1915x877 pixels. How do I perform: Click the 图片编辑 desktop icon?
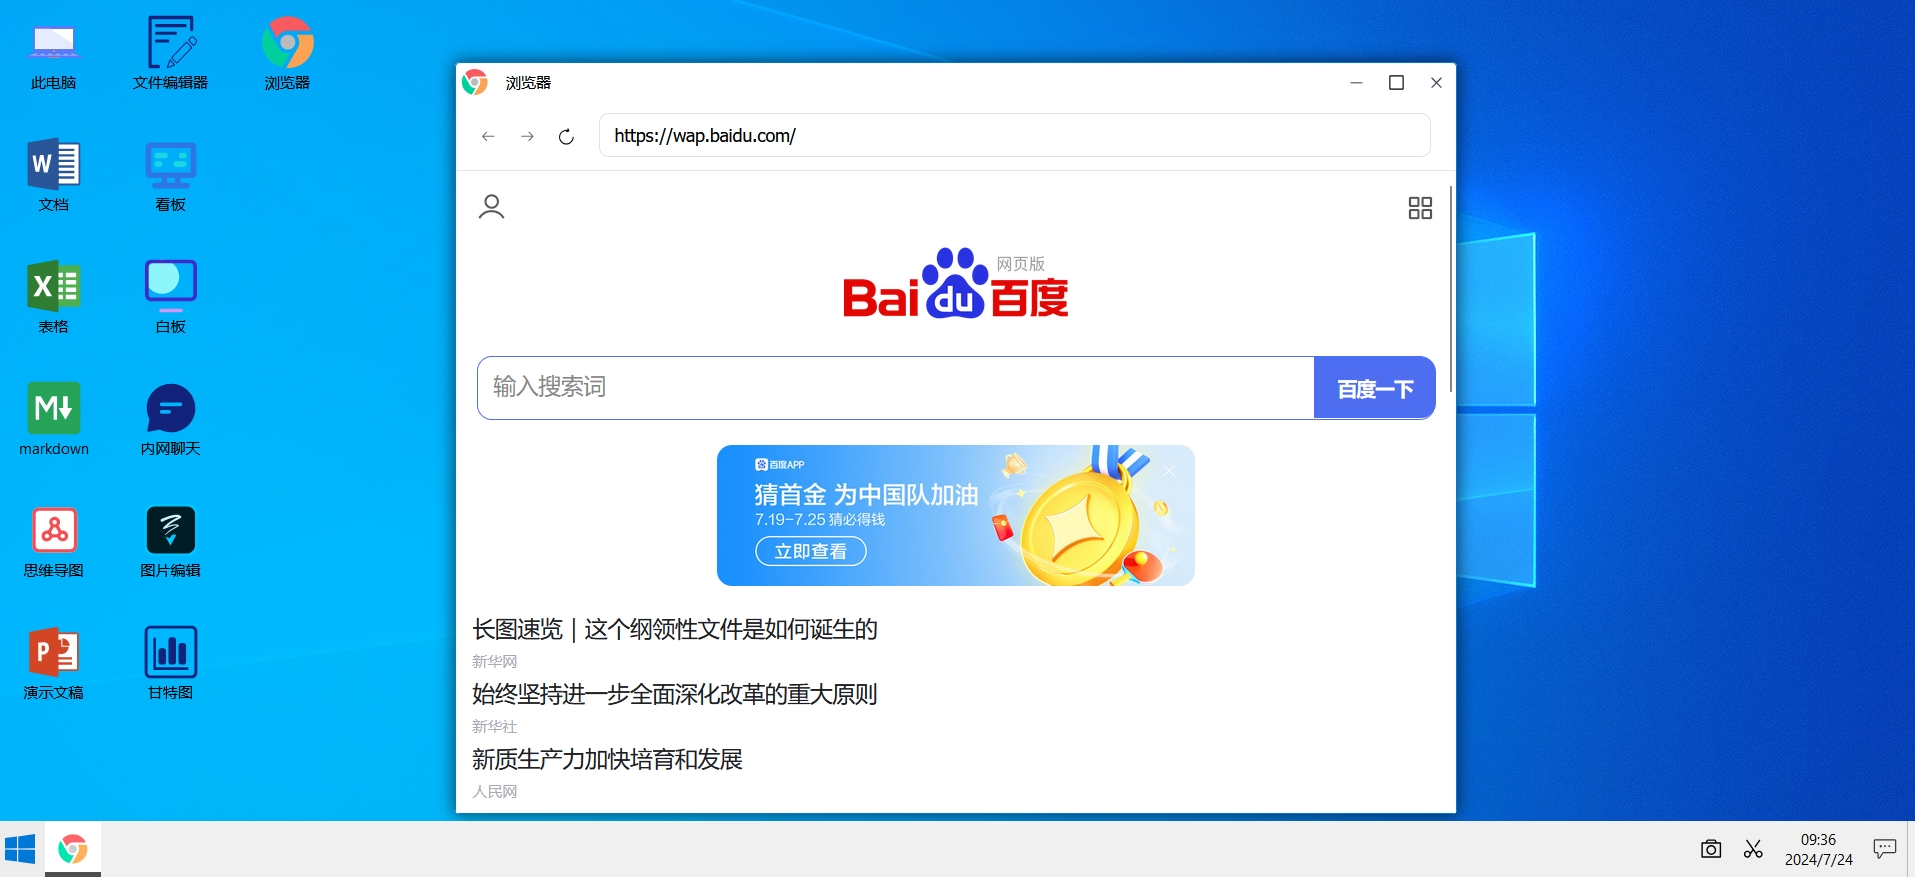pos(171,541)
